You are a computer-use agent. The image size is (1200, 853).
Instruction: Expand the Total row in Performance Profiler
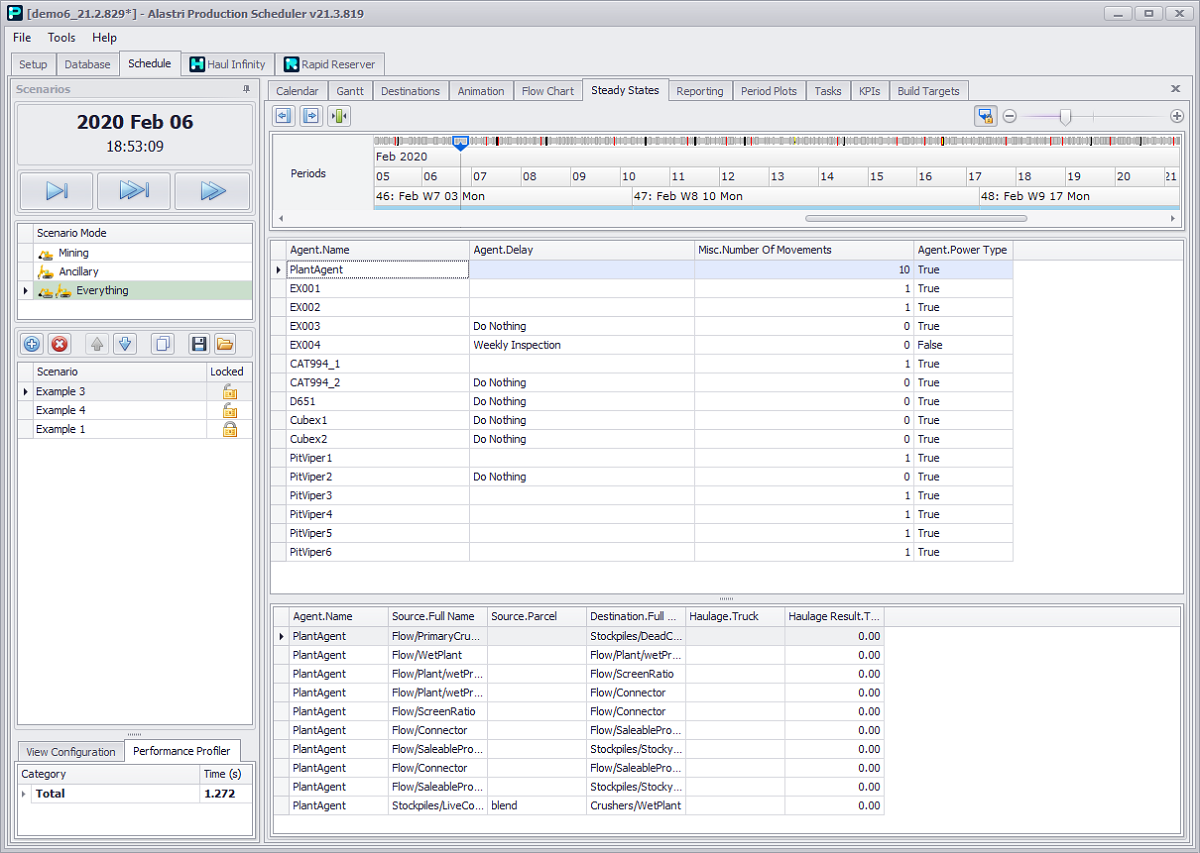tap(23, 793)
